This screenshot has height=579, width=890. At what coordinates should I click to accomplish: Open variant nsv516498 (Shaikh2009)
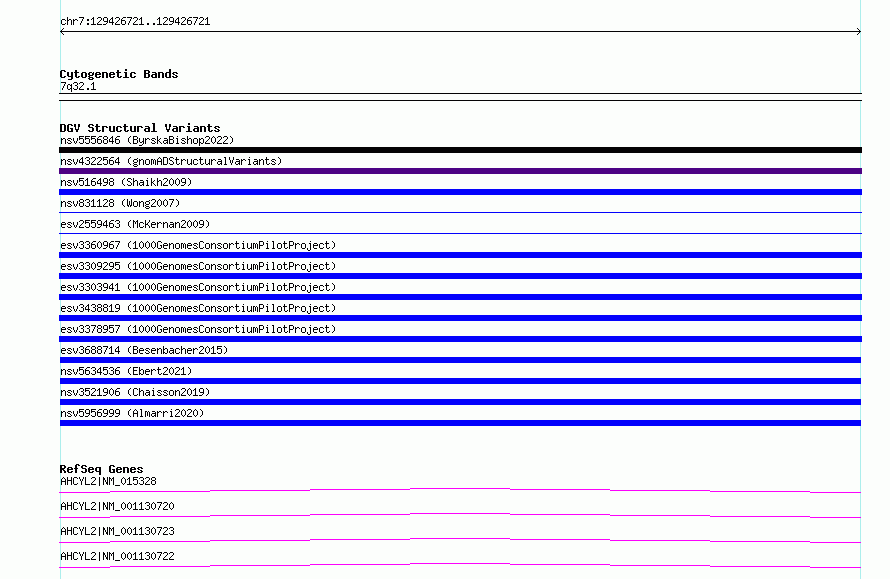coord(126,182)
